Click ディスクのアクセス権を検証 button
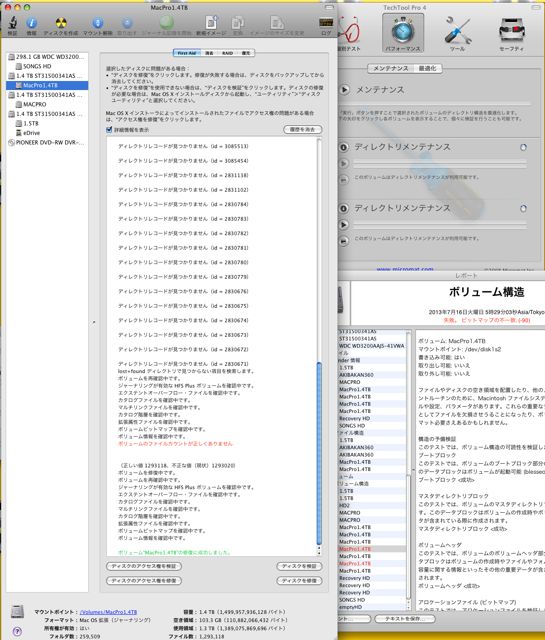Screen dimensions: 545x640 point(144,566)
